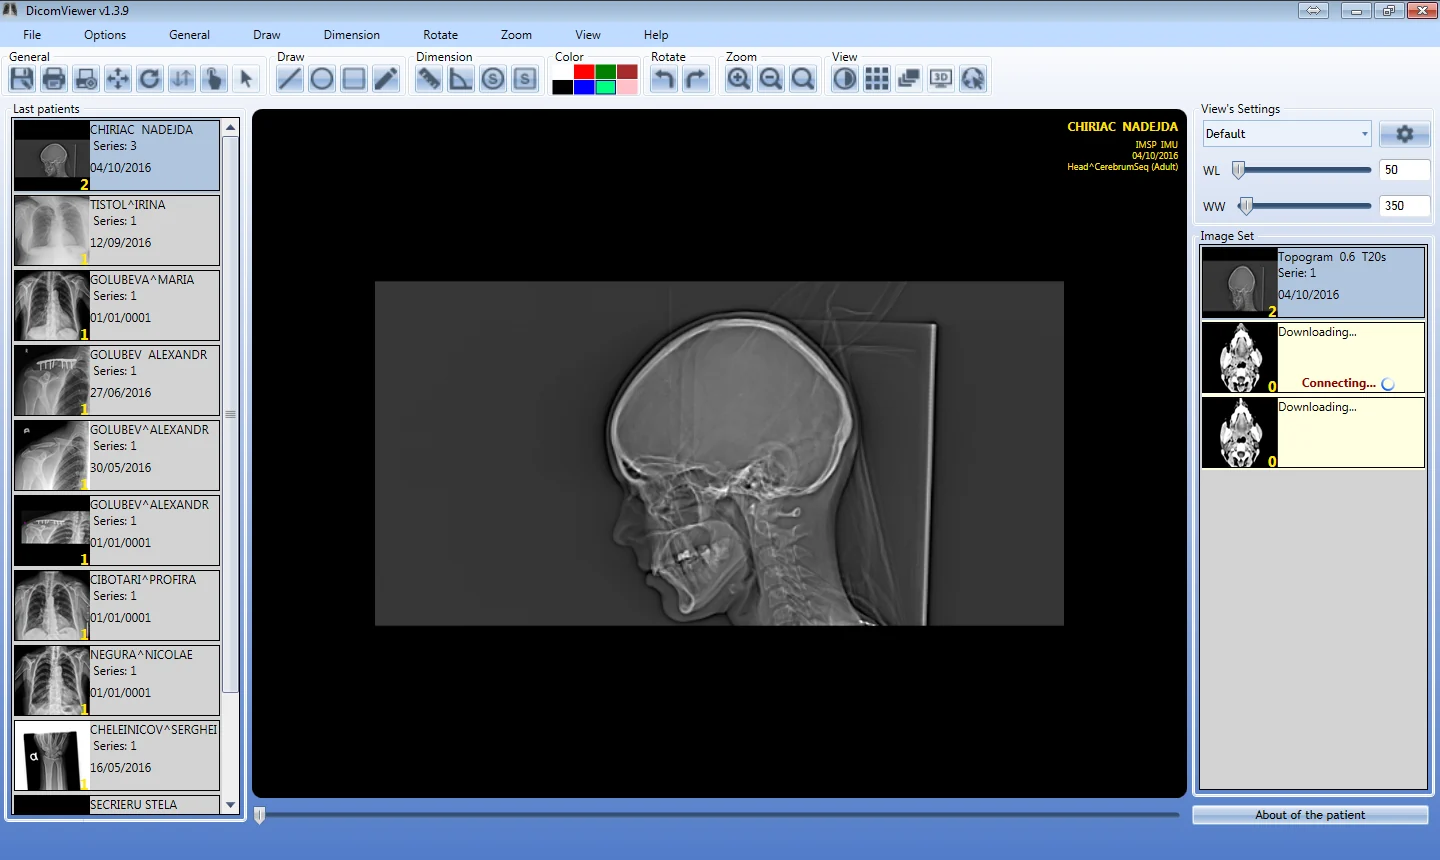Open the Options menu
Image resolution: width=1440 pixels, height=860 pixels.
[x=105, y=35]
